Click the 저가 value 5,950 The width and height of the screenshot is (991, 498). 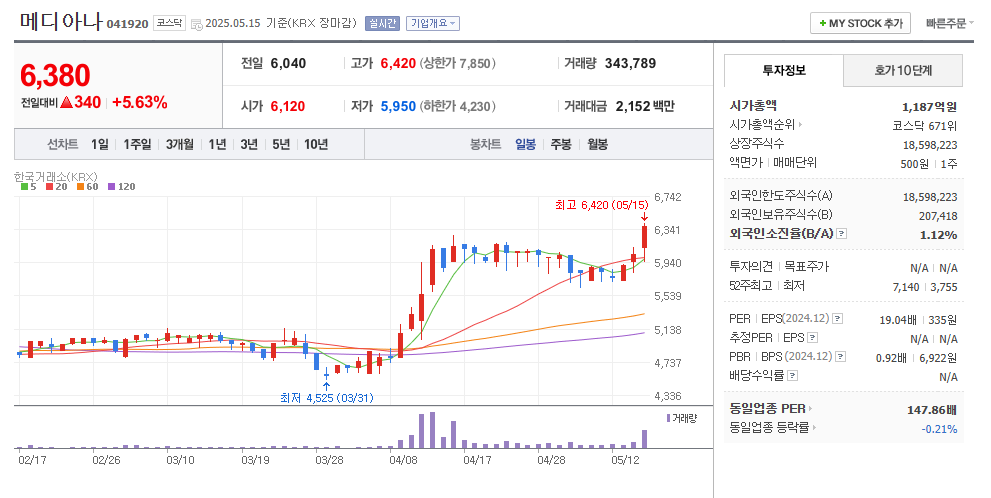398,106
